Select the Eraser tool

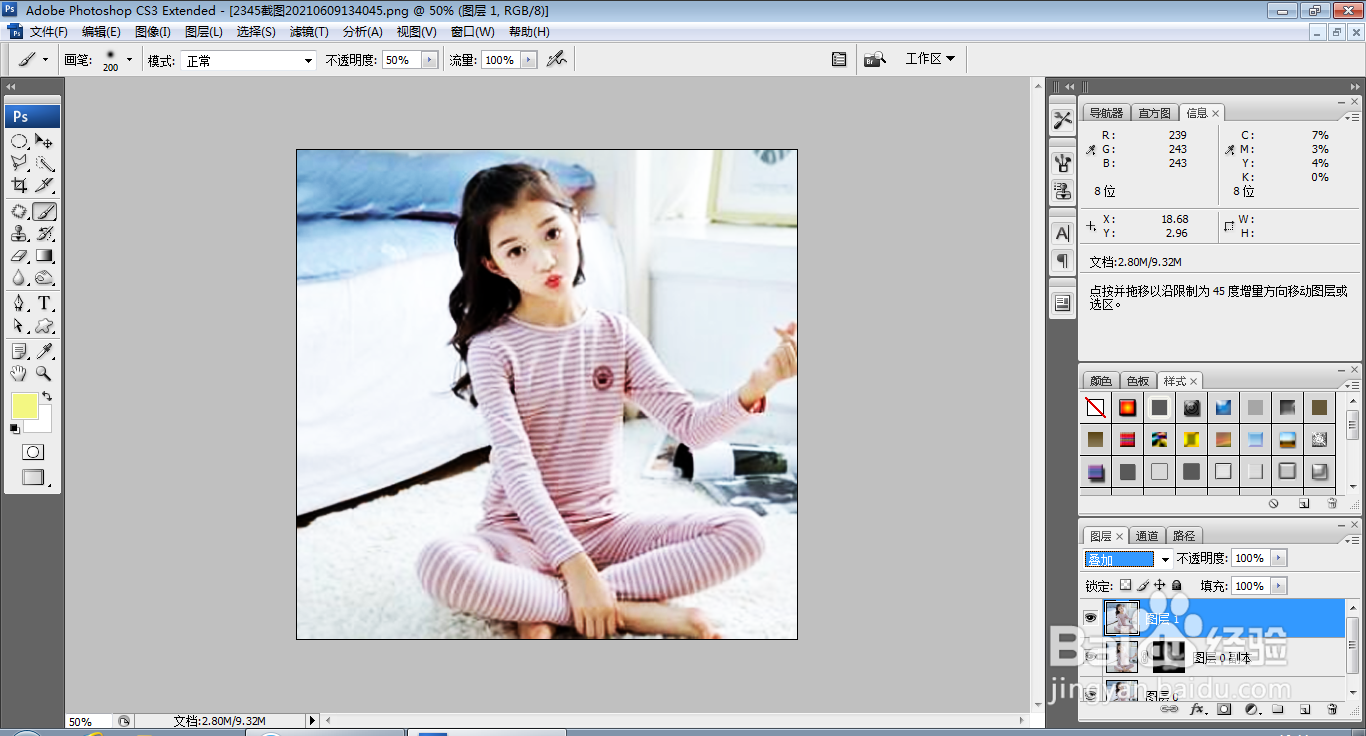point(19,256)
